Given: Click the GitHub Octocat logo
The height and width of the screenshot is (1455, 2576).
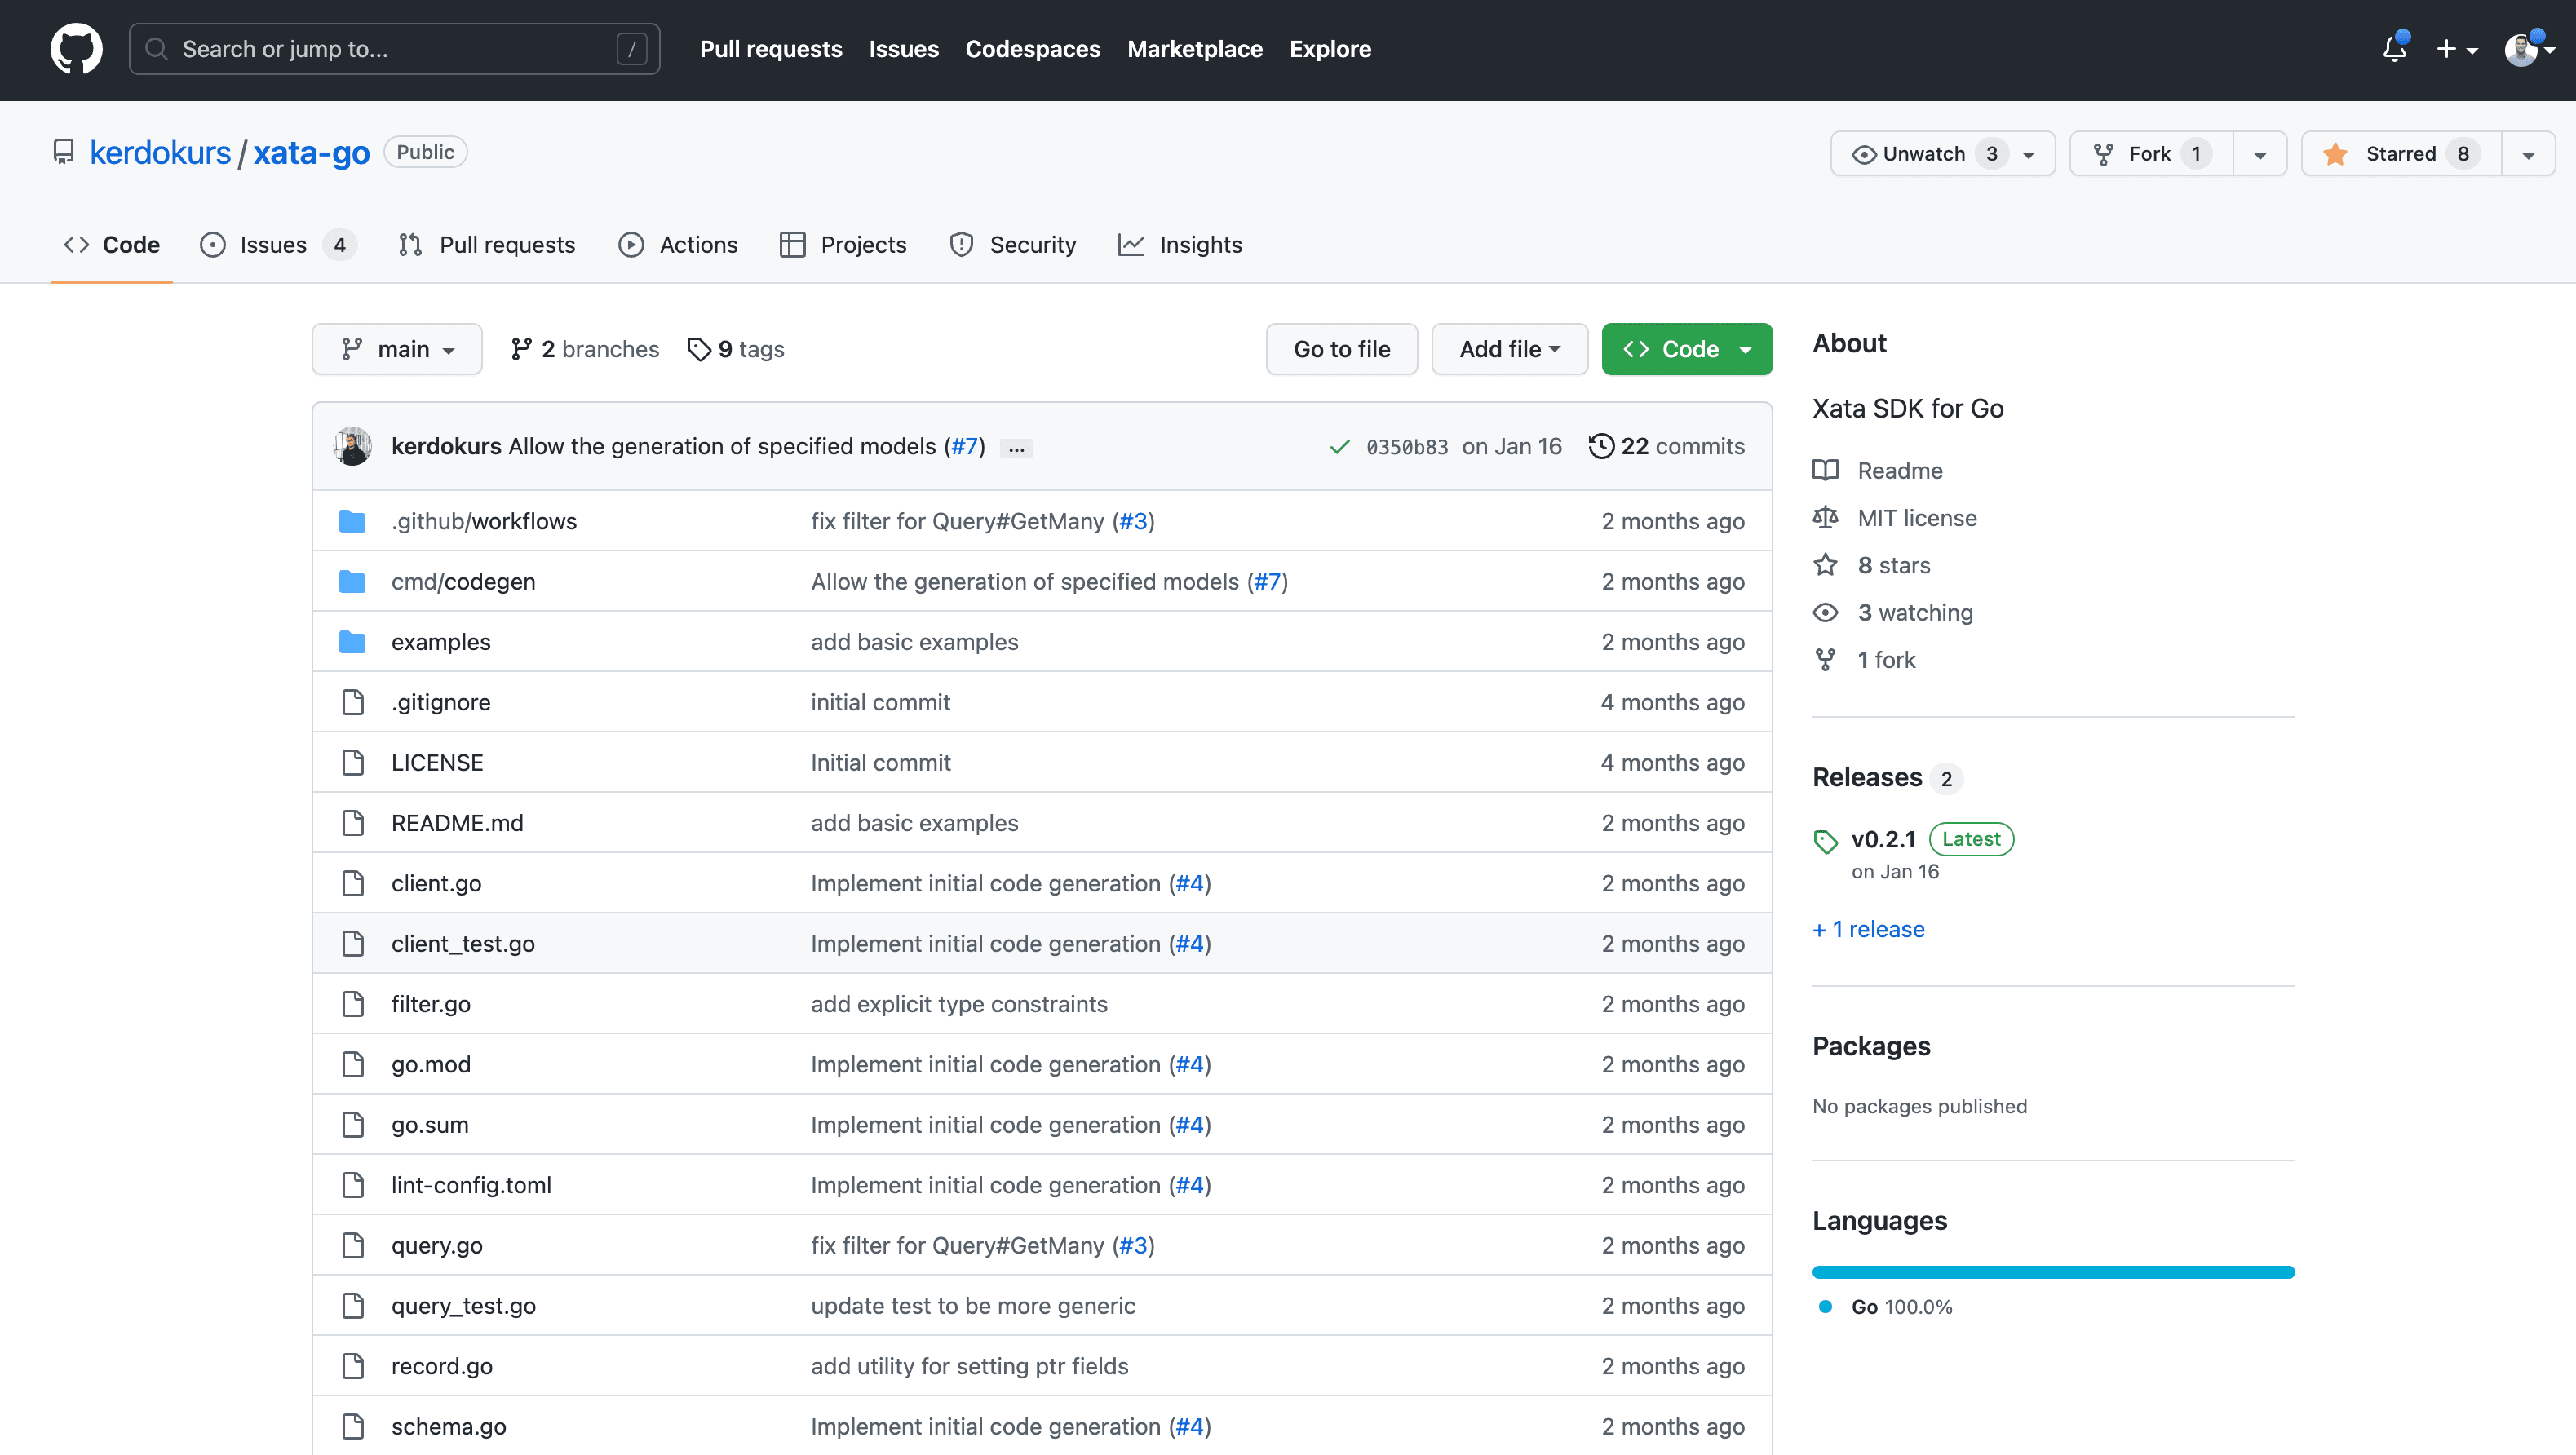Looking at the screenshot, I should coord(77,49).
